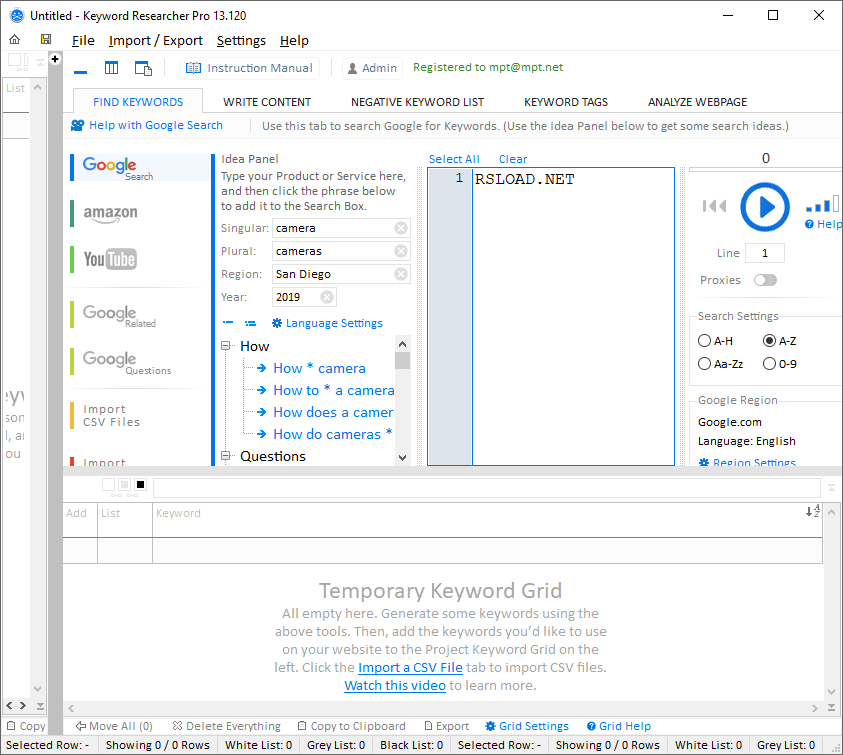The width and height of the screenshot is (843, 755).
Task: Click the grey color filter swatch
Action: point(124,485)
